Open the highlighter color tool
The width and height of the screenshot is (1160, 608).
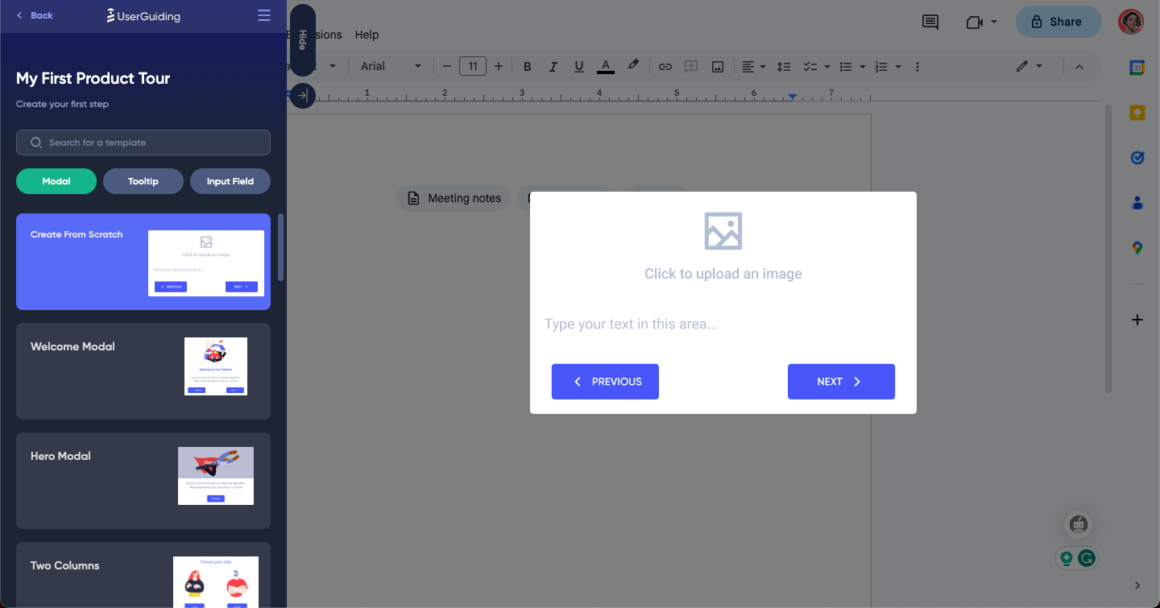coord(633,66)
